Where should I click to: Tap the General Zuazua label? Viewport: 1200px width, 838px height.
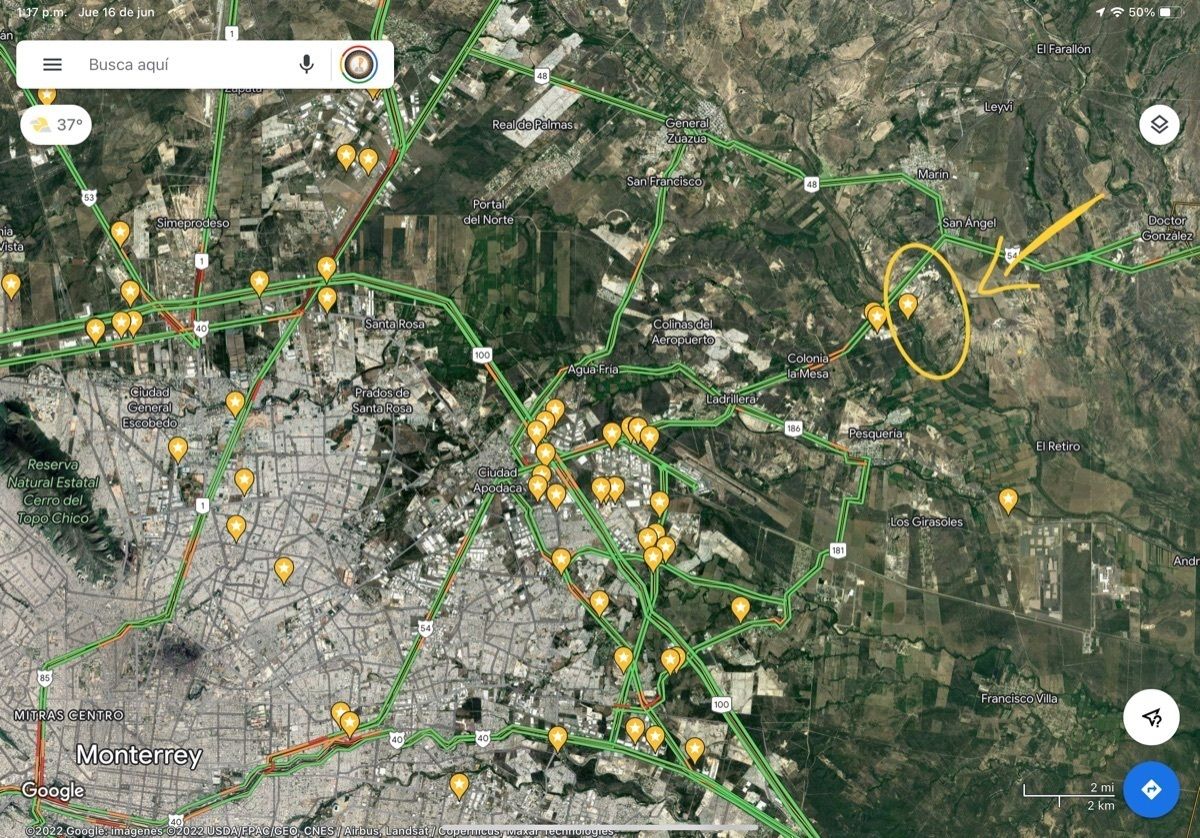click(x=687, y=130)
